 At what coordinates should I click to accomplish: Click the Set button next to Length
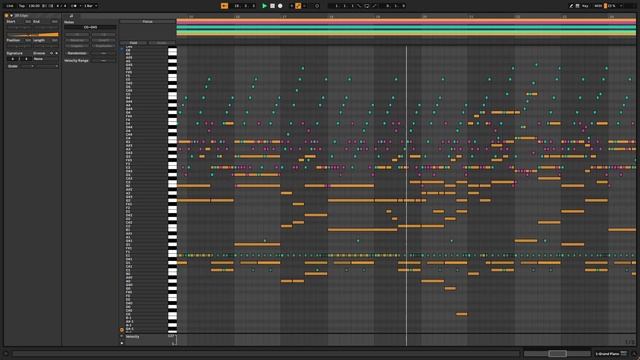pyautogui.click(x=55, y=40)
